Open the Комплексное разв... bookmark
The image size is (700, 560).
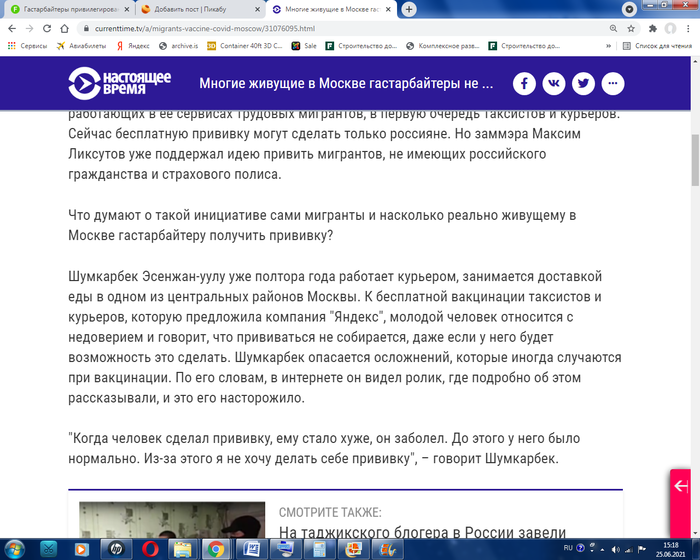coord(443,46)
